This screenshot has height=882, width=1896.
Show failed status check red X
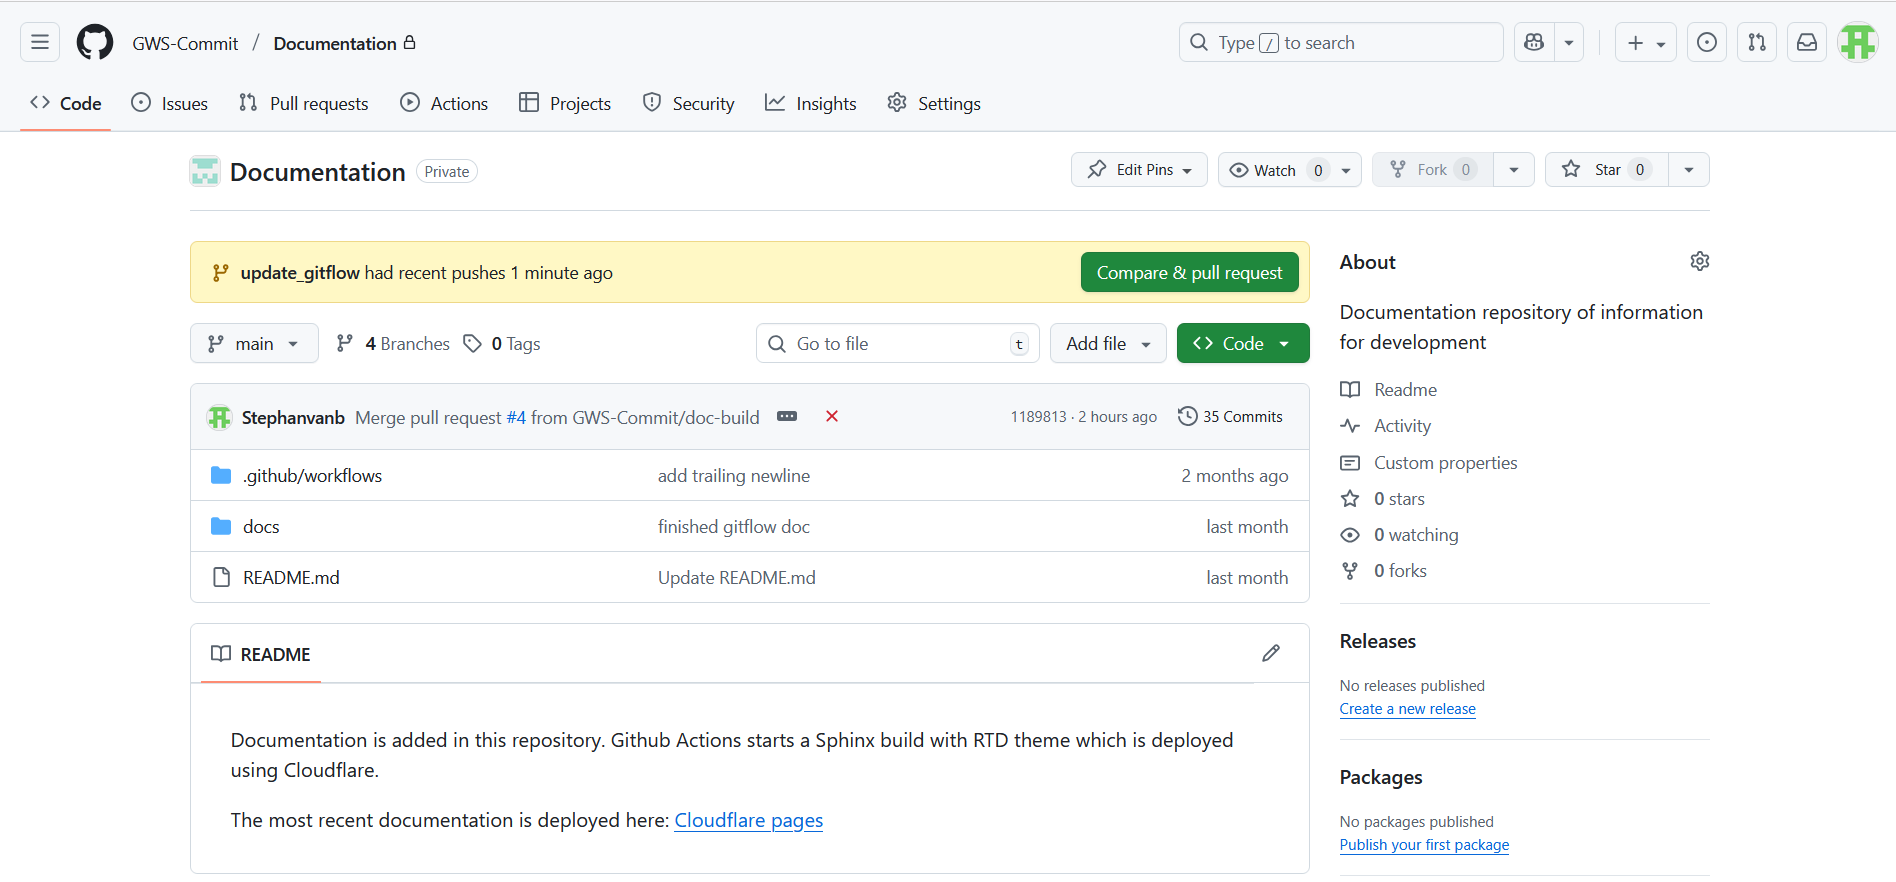click(831, 416)
